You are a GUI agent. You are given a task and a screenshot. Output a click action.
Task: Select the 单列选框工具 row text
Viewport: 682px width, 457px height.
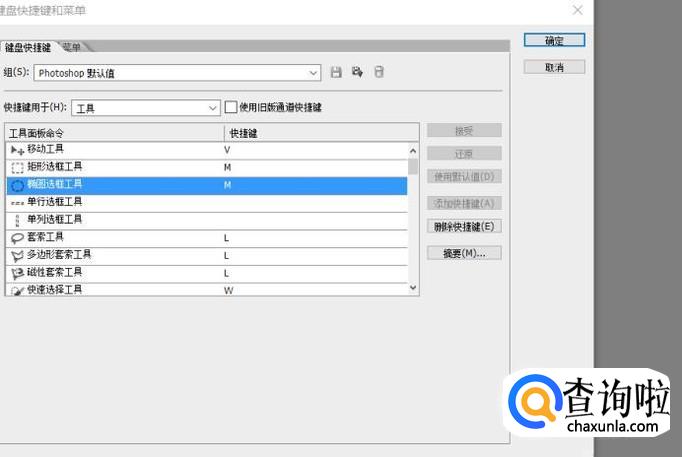54,219
